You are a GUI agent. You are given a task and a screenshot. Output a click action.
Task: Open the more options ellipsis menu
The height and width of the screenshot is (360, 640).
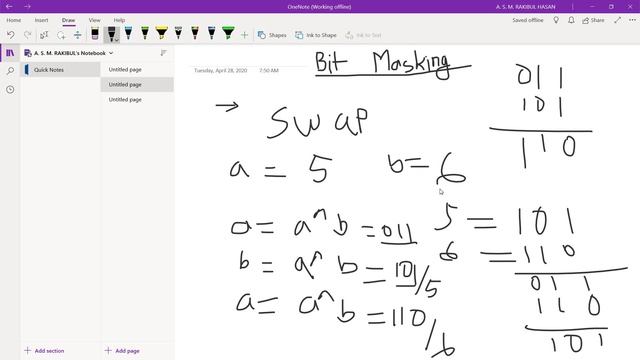tap(632, 20)
